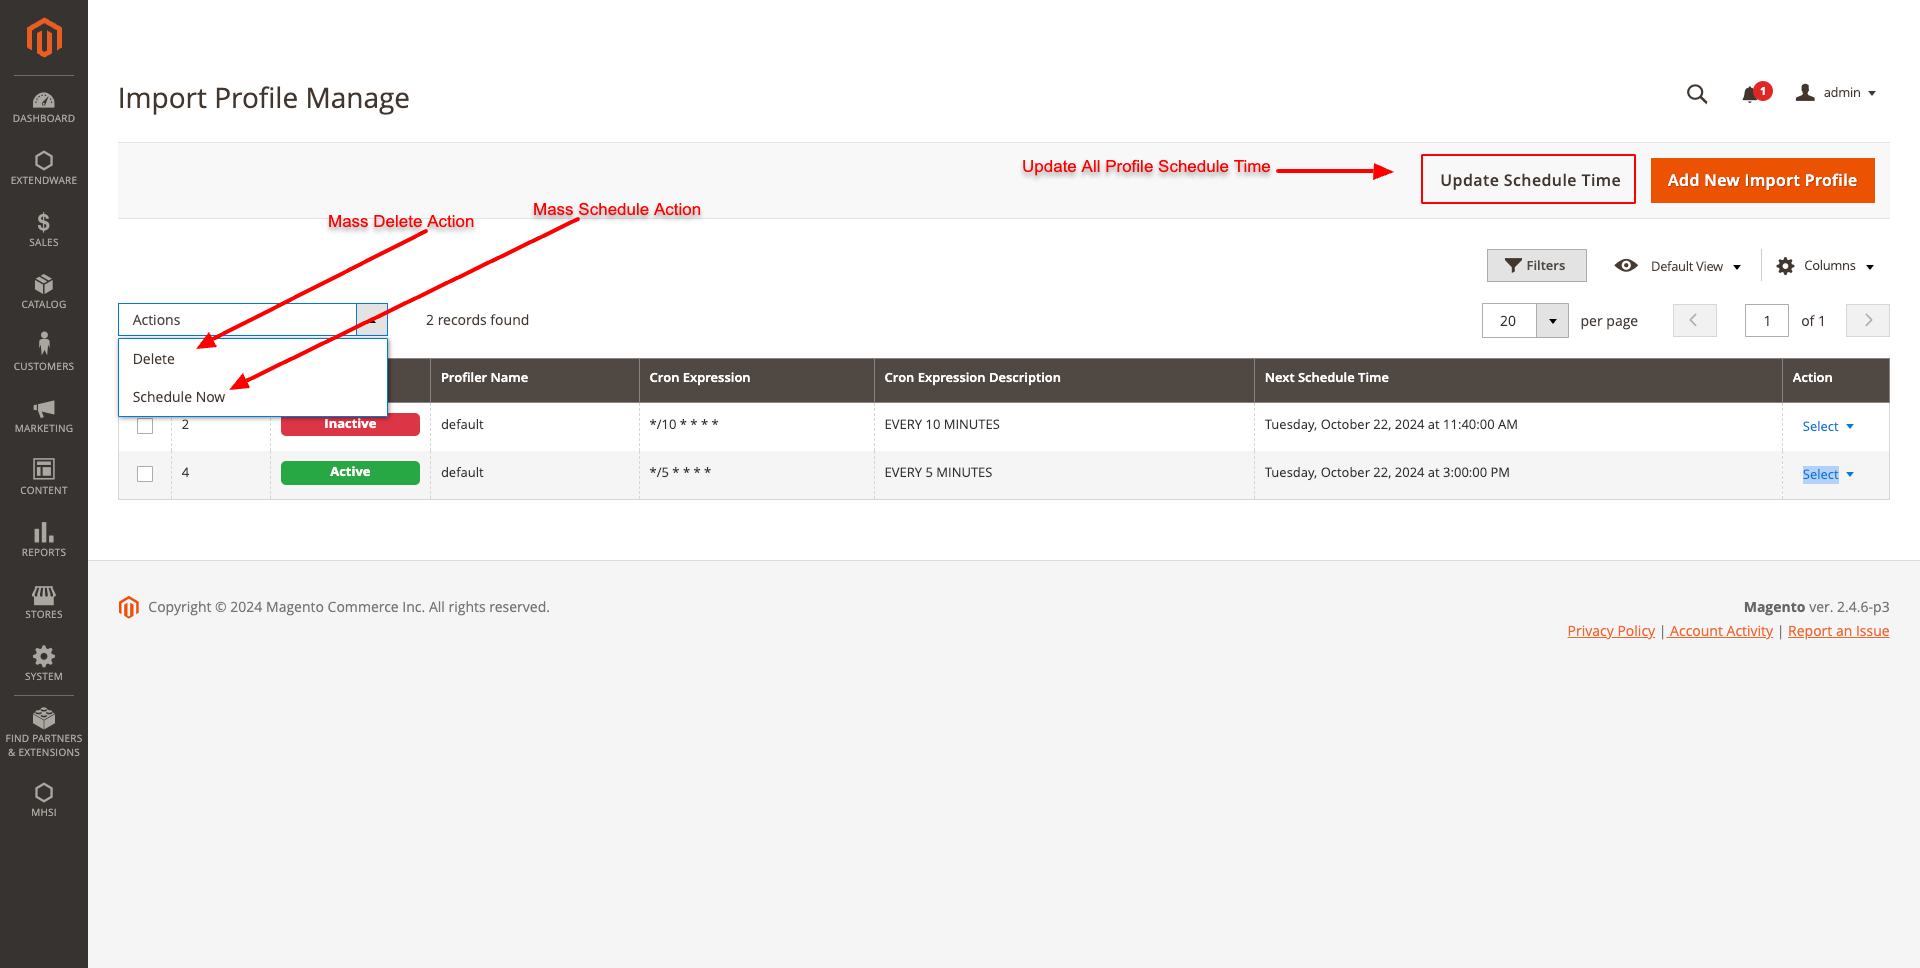Open the Marketing sidebar menu
This screenshot has height=968, width=1920.
click(x=44, y=416)
